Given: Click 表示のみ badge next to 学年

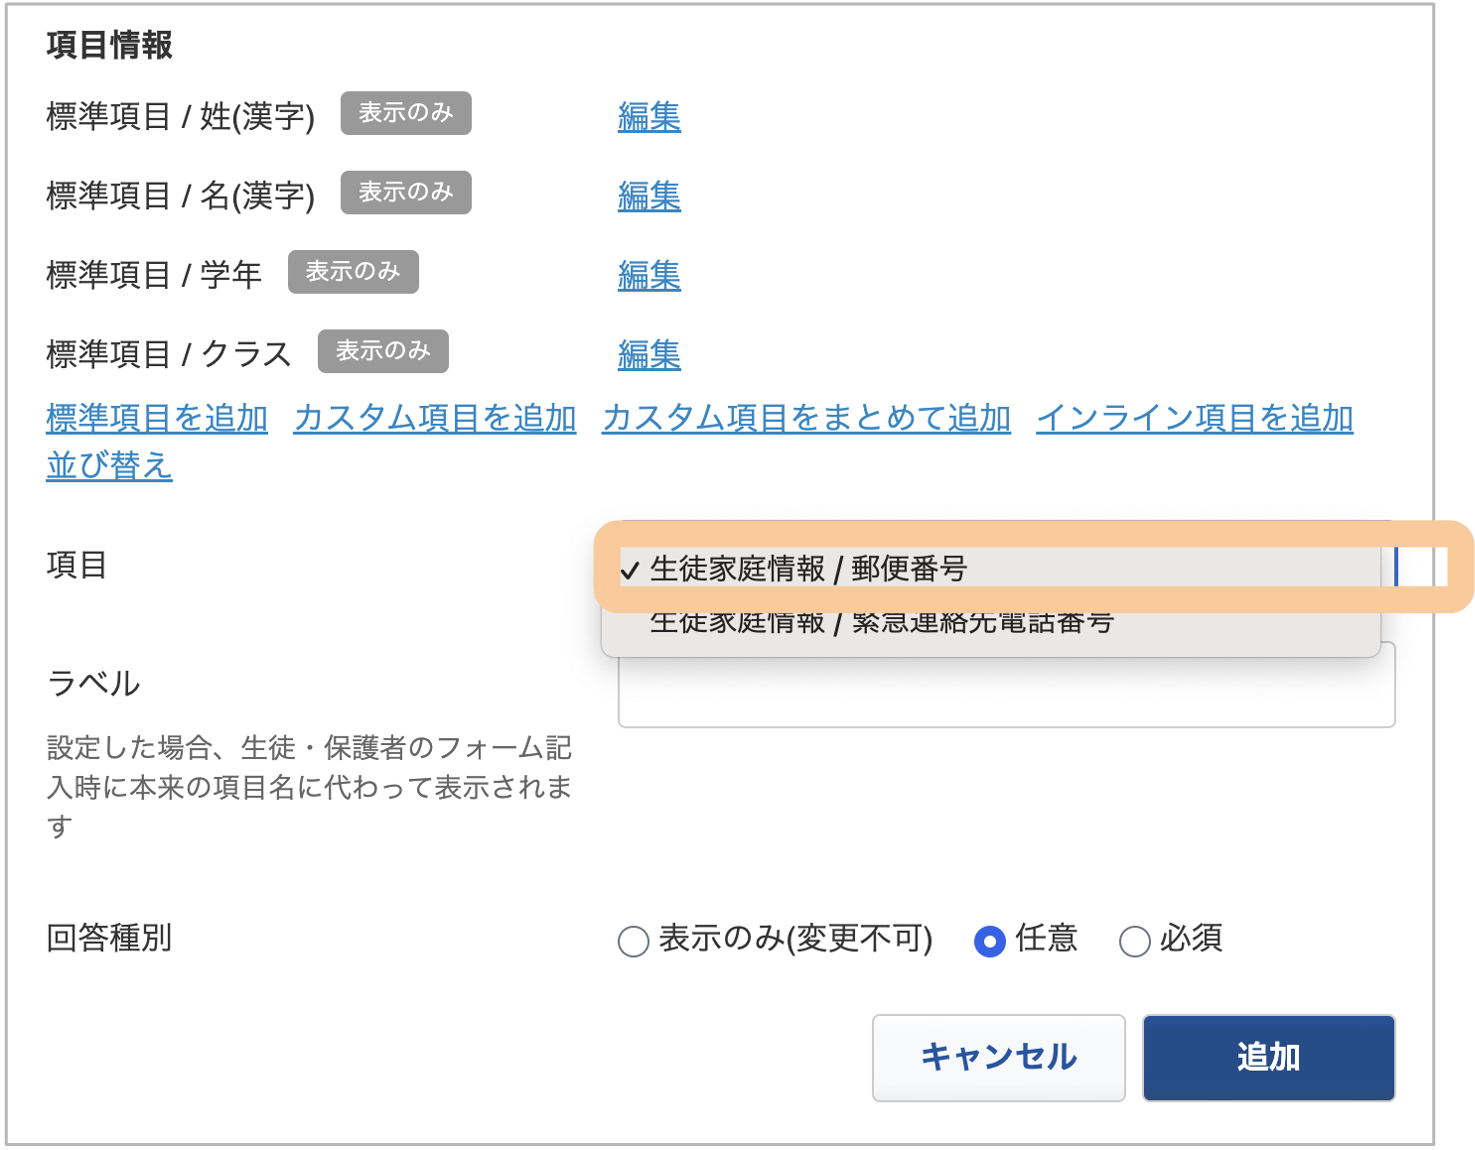Looking at the screenshot, I should pos(353,271).
